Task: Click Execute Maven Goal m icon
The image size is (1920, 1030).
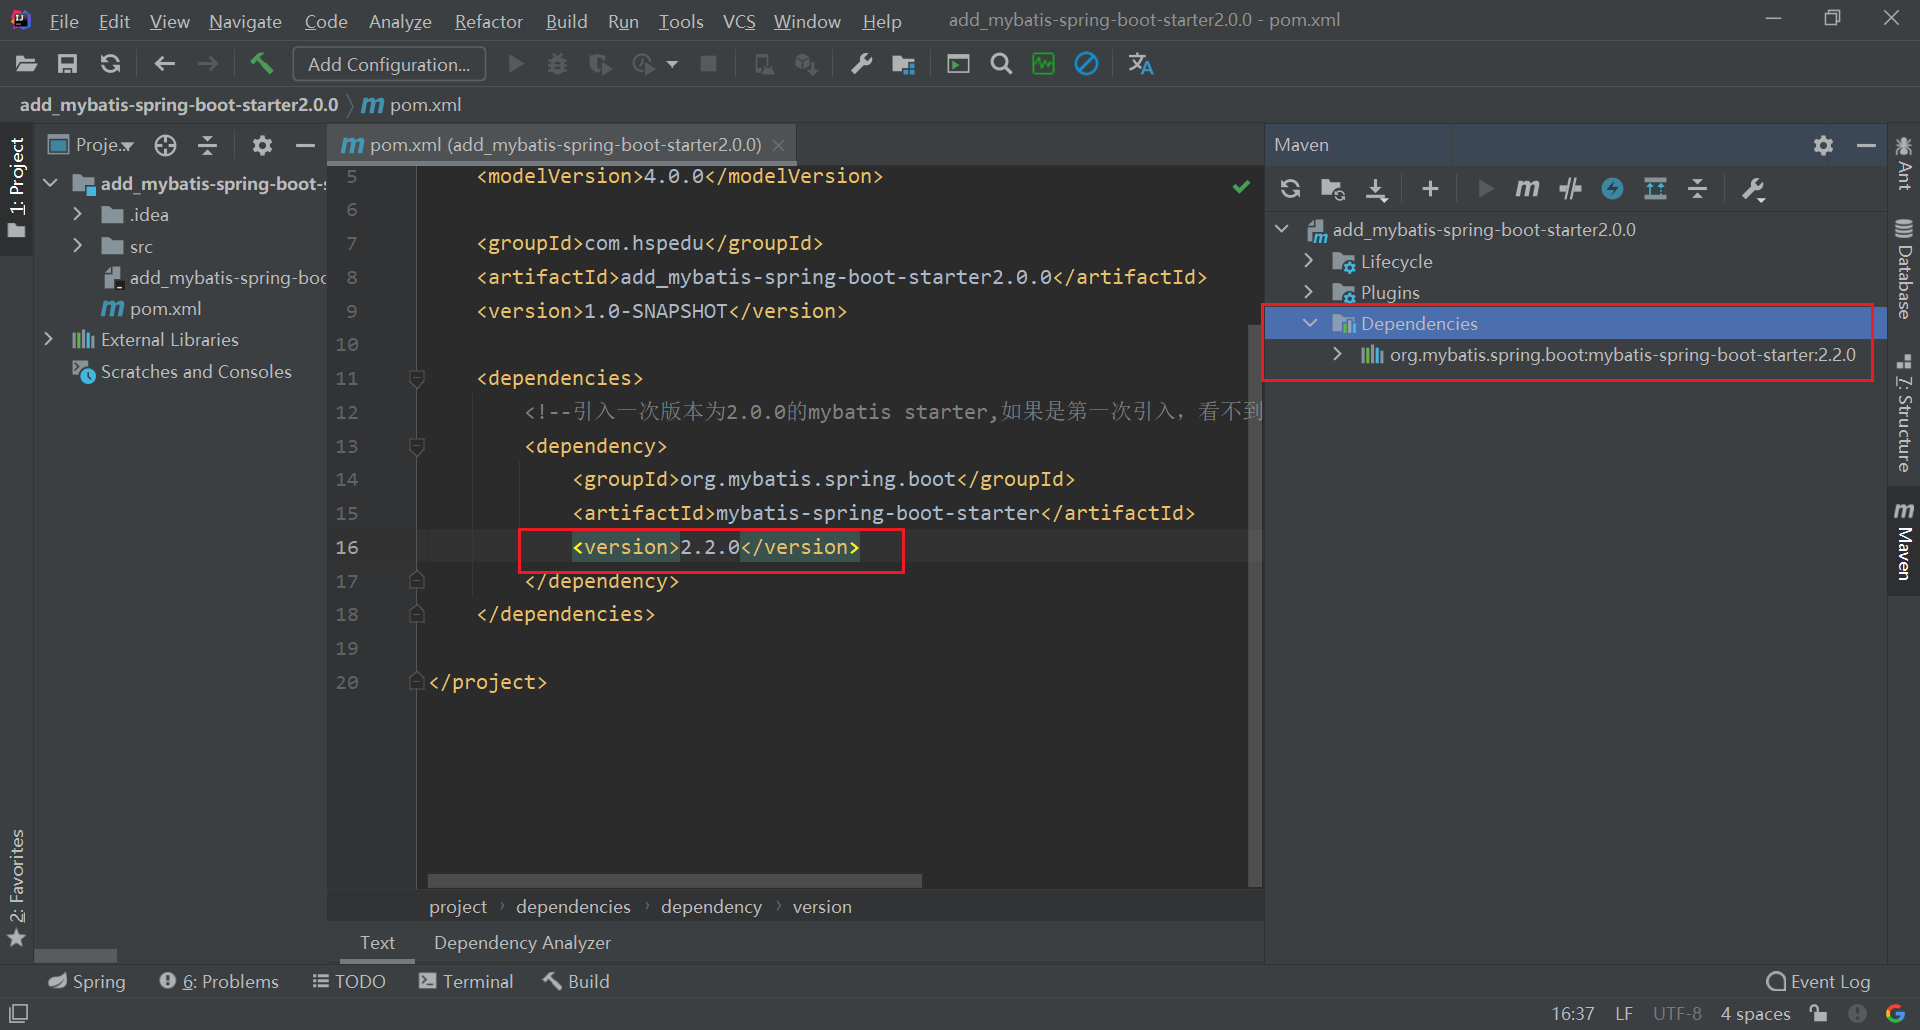Action: click(x=1527, y=189)
